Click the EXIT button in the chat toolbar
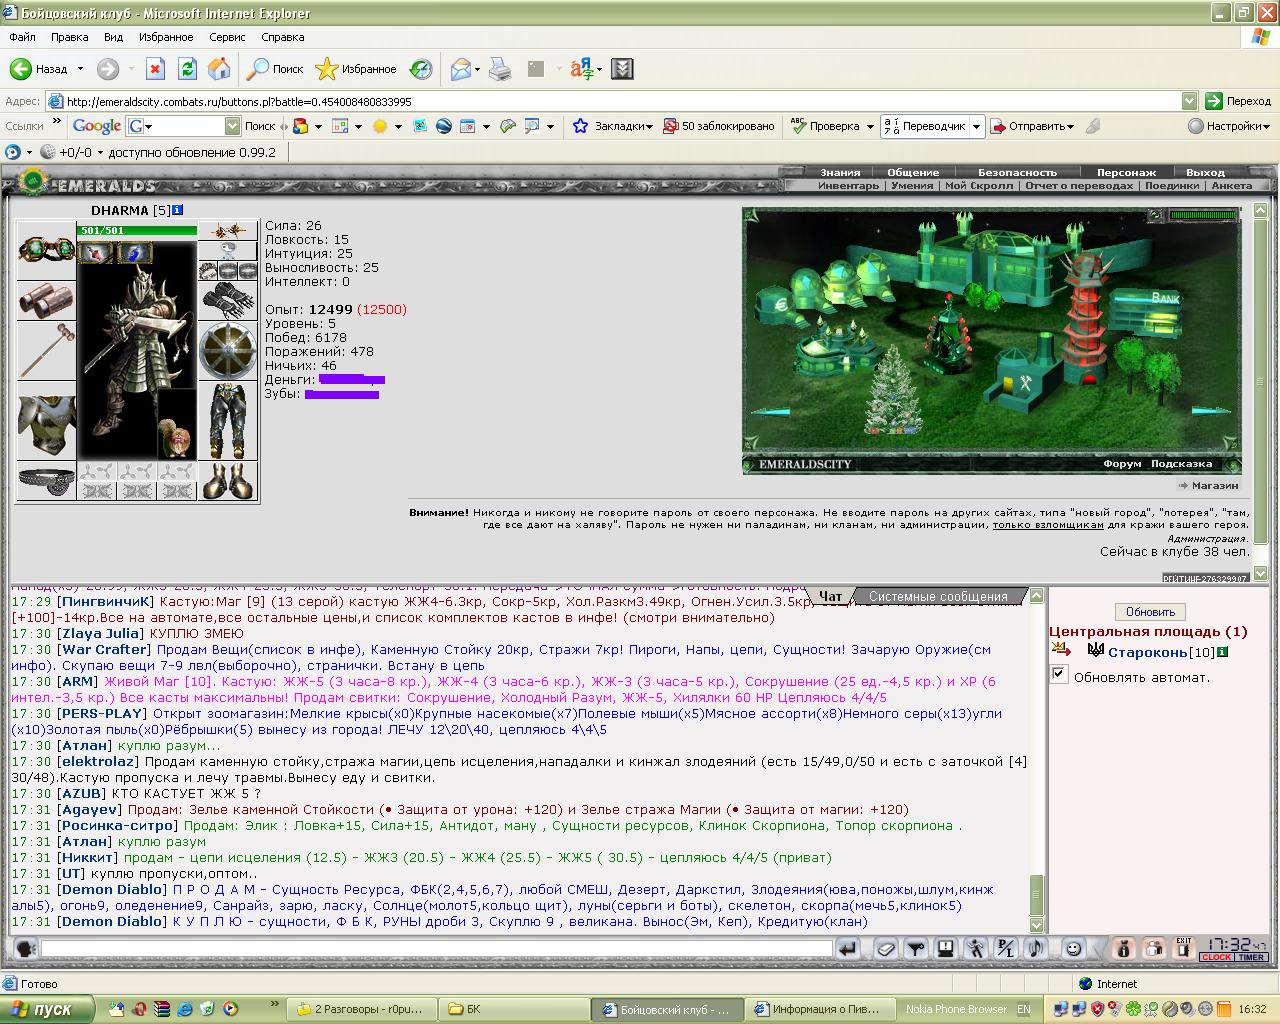Screen dimensions: 1280x1024 pyautogui.click(x=1184, y=948)
